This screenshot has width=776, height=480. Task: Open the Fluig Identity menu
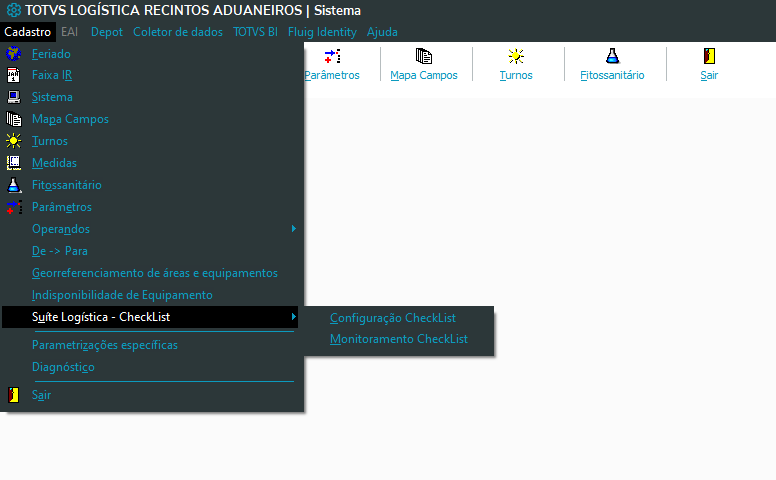coord(322,32)
